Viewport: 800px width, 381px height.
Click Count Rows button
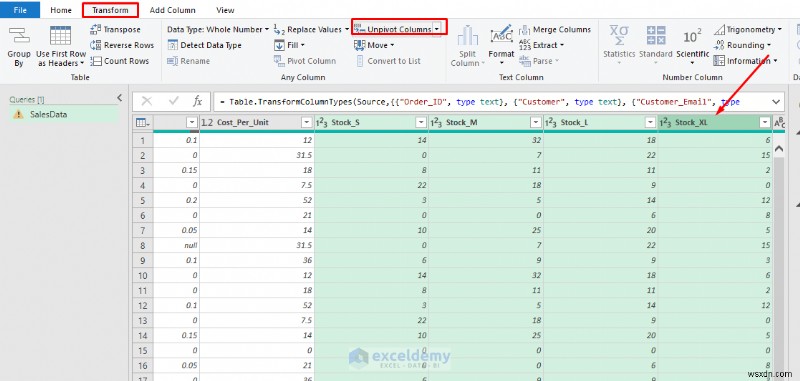pos(119,61)
